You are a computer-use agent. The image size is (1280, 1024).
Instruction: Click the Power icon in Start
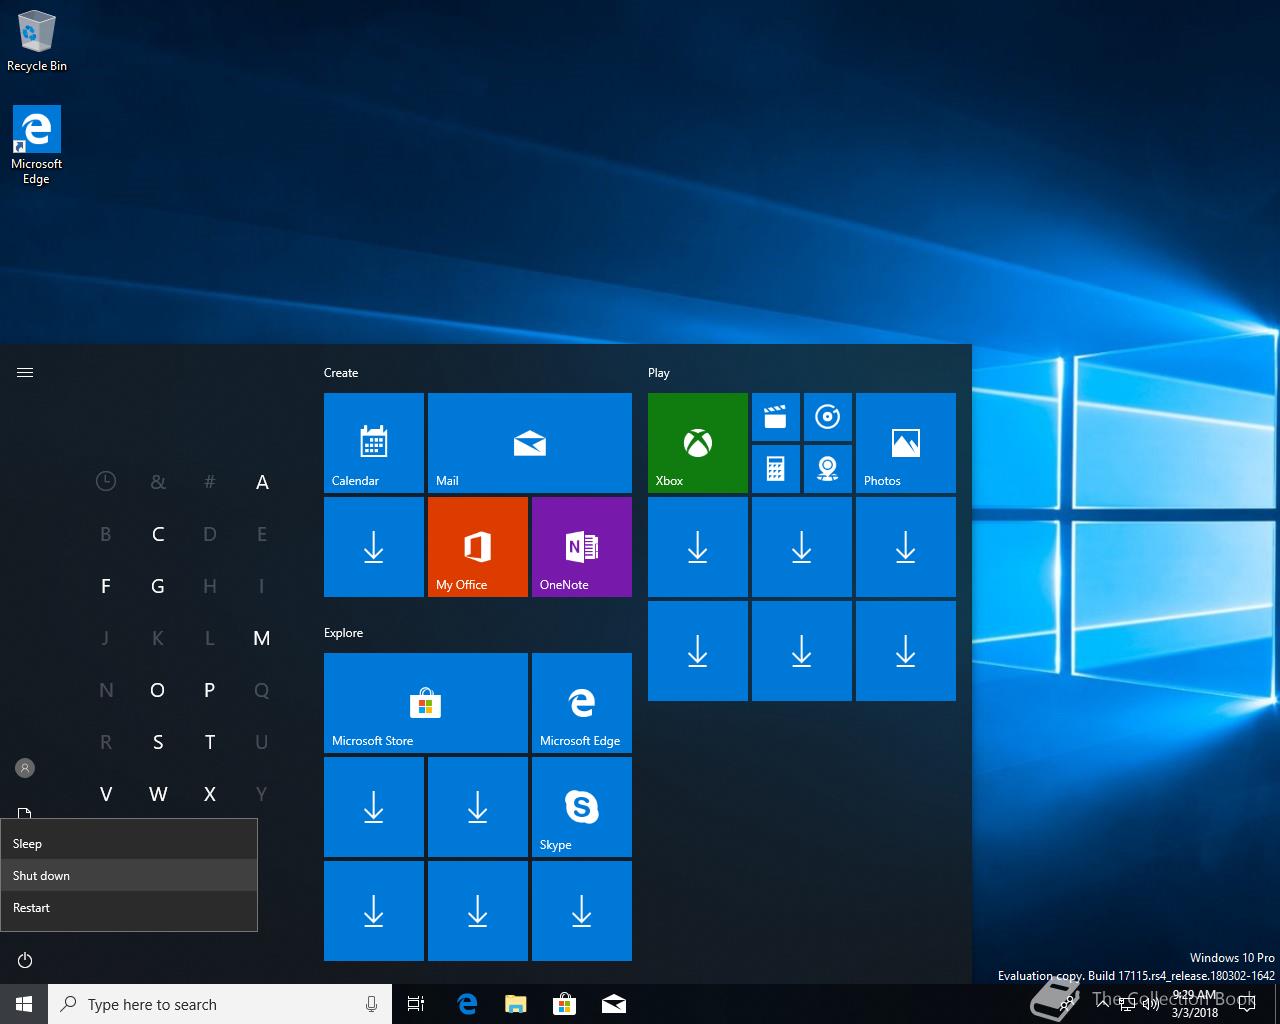click(25, 960)
